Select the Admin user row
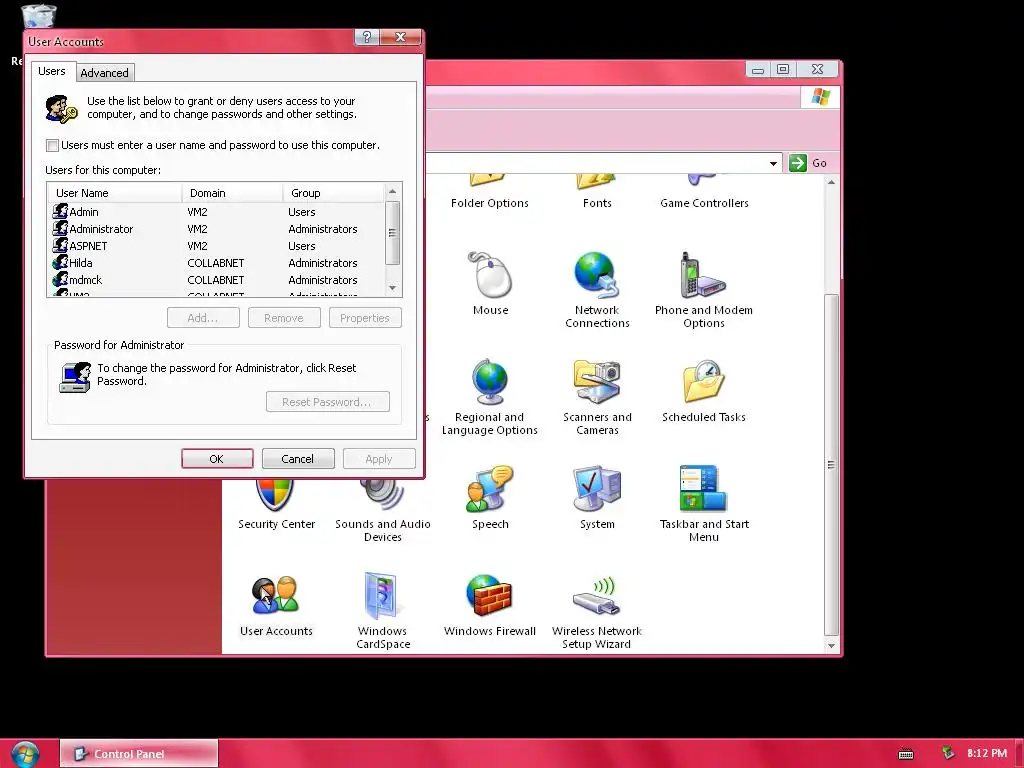Viewport: 1024px width, 768px height. coord(217,212)
